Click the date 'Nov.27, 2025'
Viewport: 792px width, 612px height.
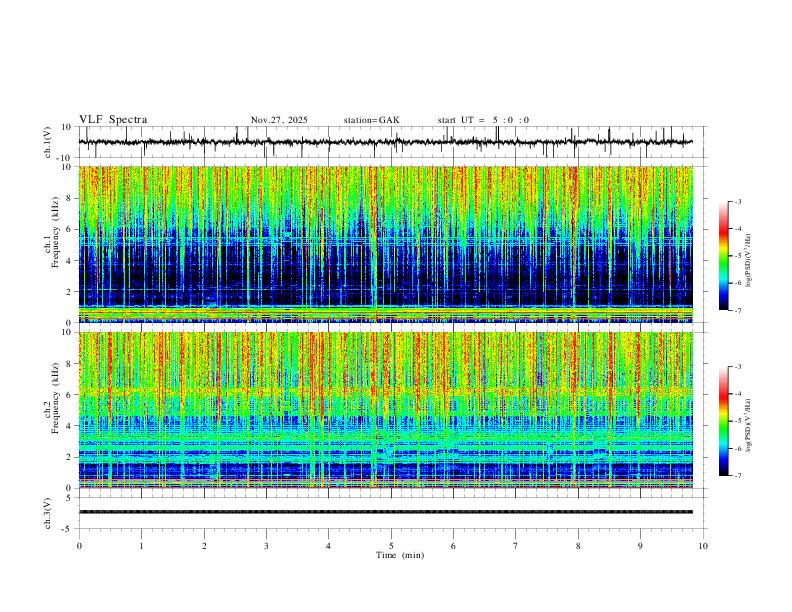tap(279, 120)
